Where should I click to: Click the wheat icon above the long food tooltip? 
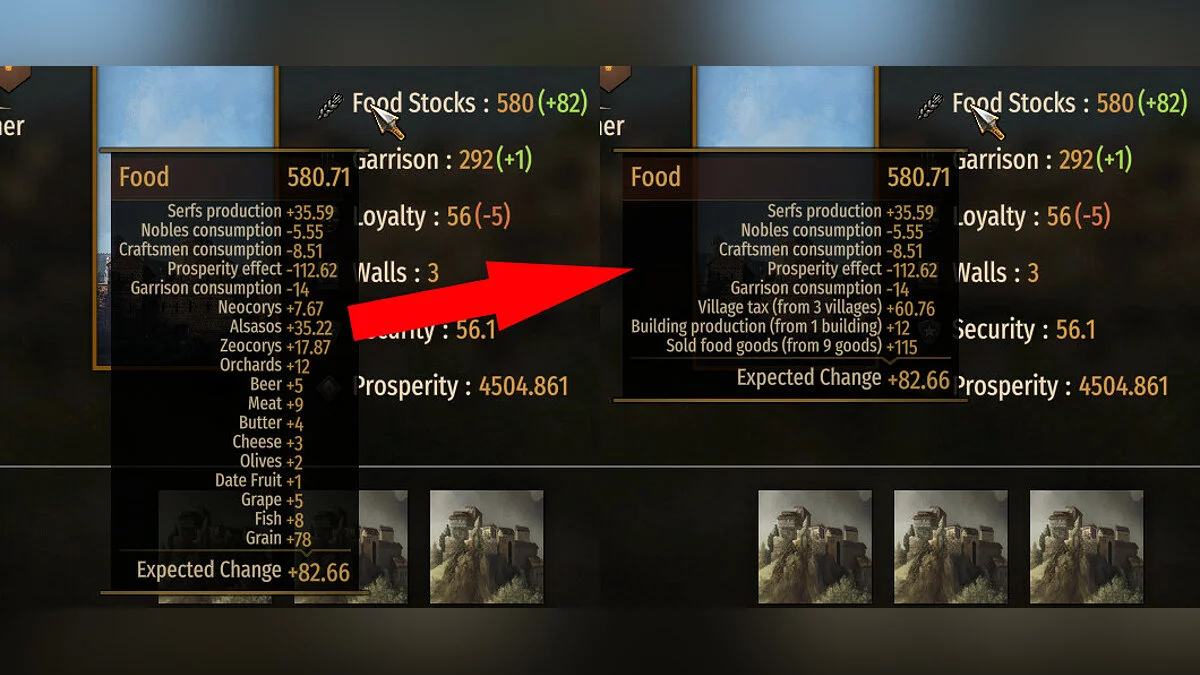(331, 105)
